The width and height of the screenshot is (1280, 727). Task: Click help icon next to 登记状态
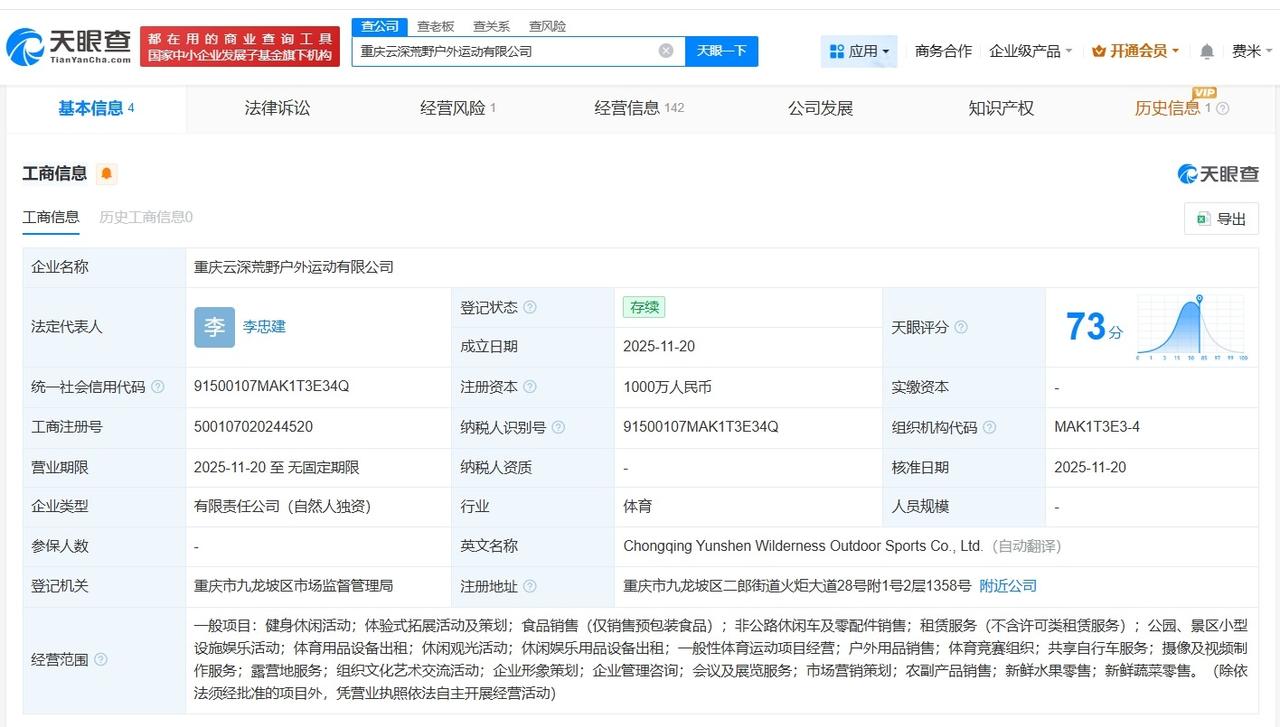coord(530,307)
